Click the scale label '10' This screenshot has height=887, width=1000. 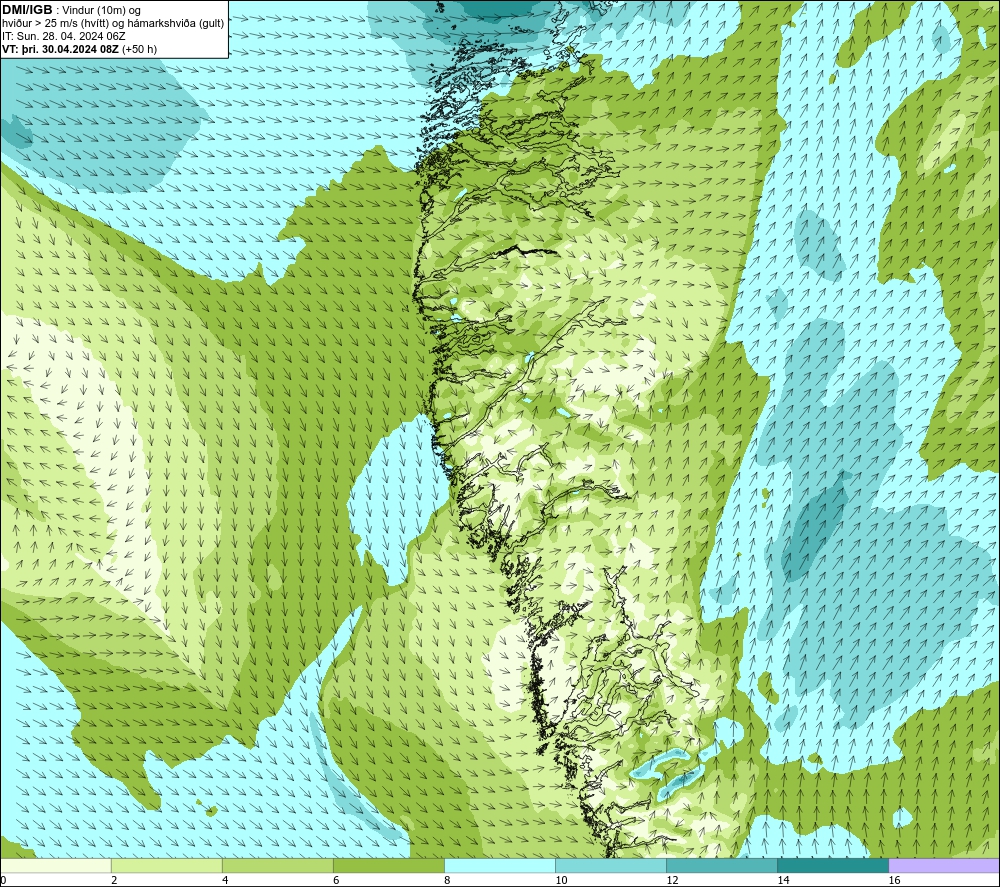point(561,881)
